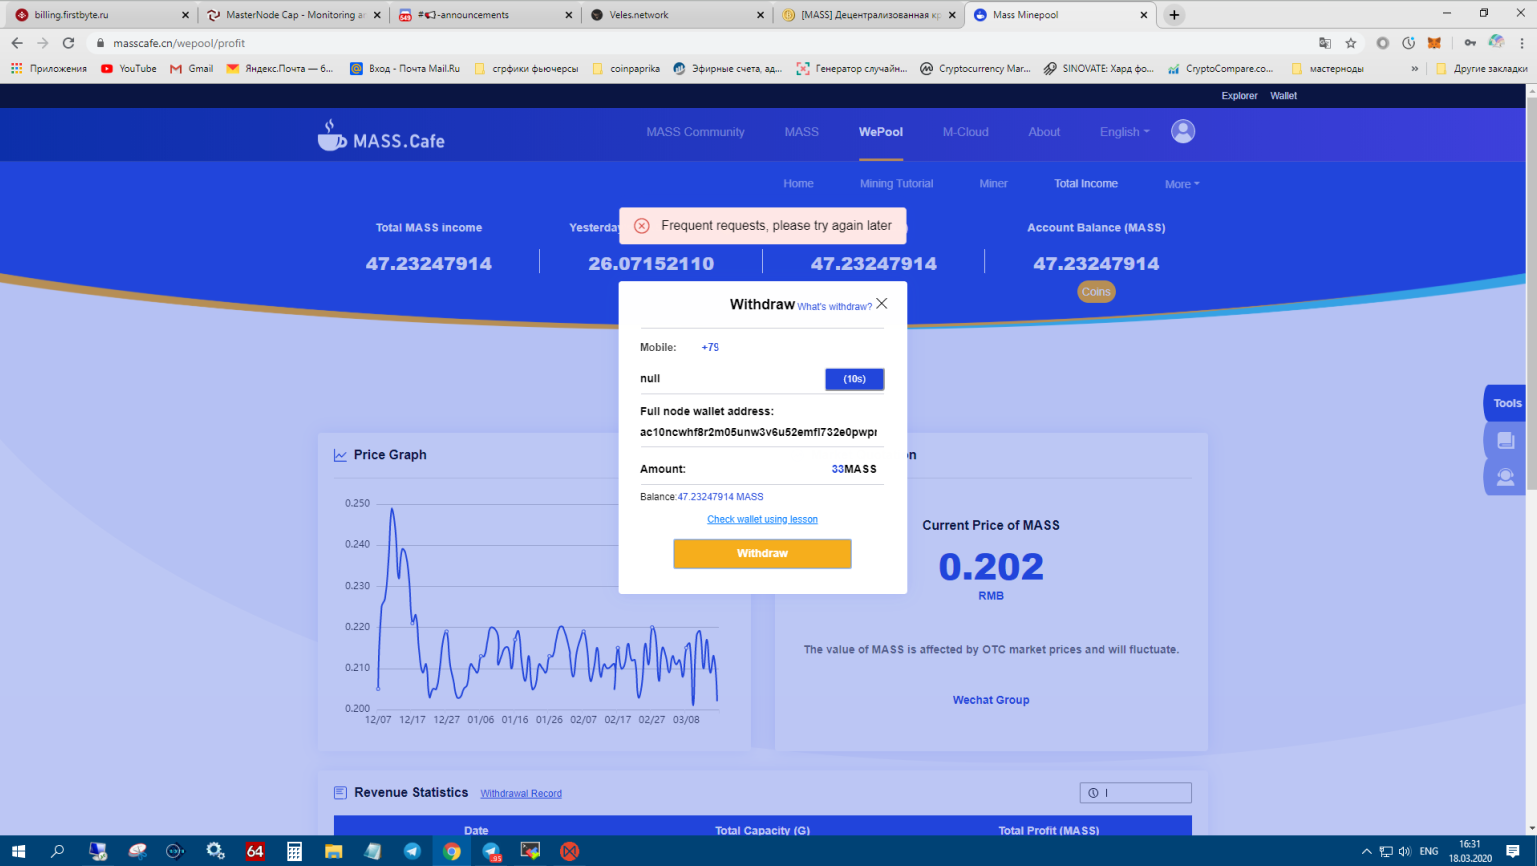Open the What's withdraw? link
Screen dimensions: 1537x866
[x=834, y=307]
